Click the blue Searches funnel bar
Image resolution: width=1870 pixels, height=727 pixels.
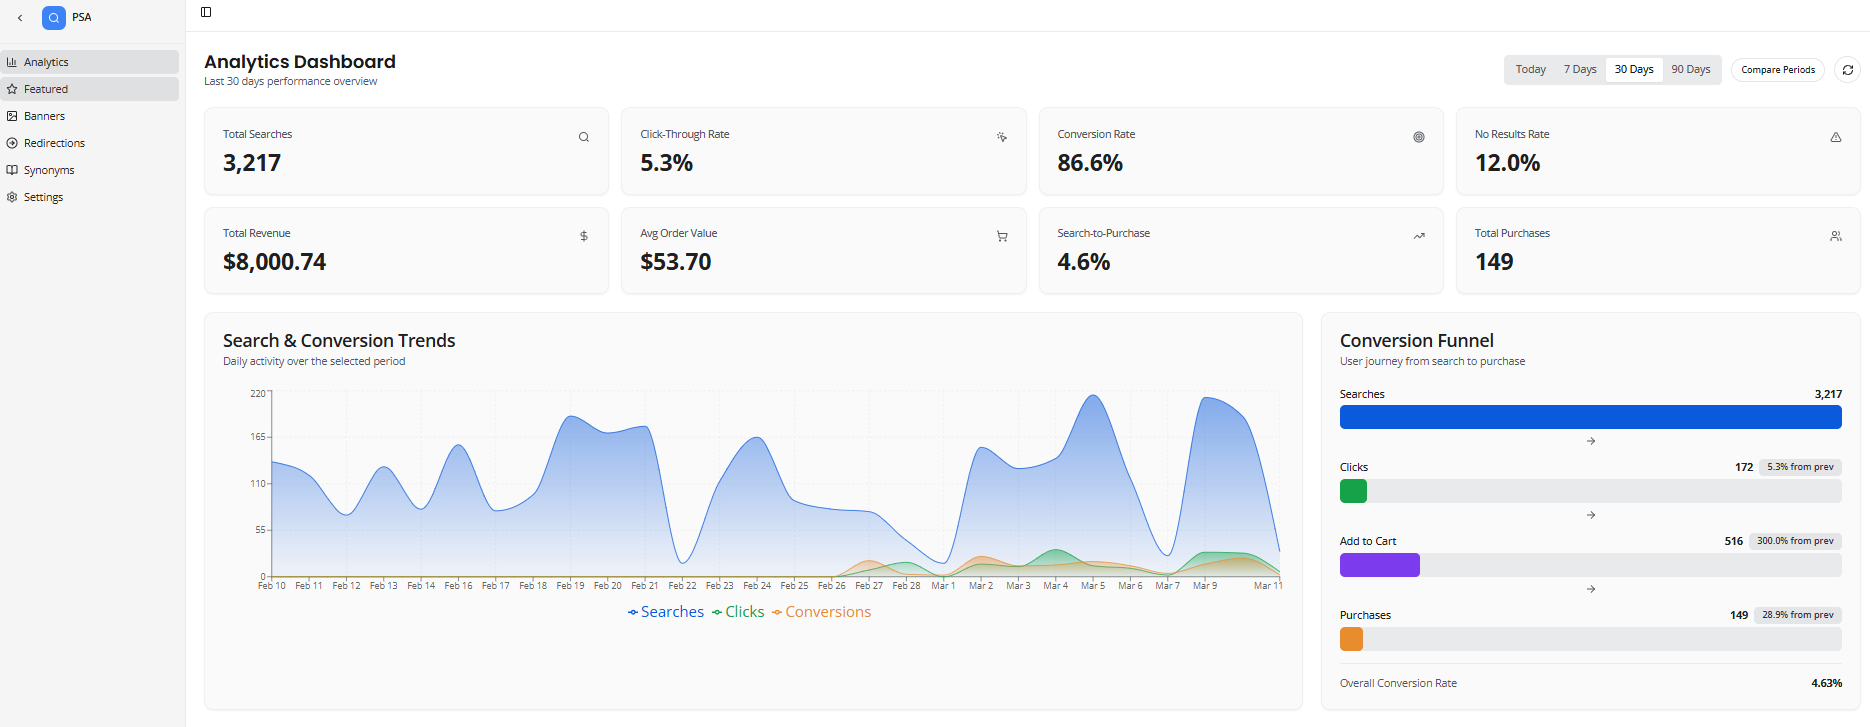tap(1590, 417)
